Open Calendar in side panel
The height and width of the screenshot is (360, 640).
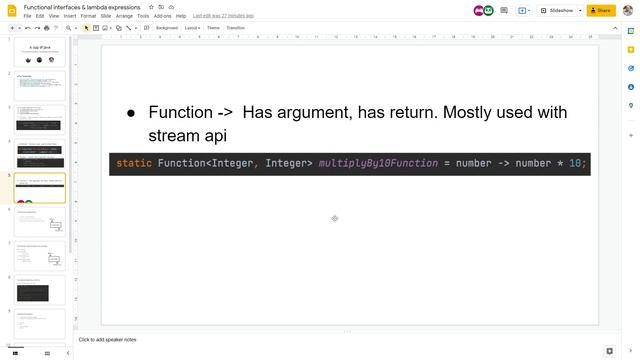[x=631, y=31]
